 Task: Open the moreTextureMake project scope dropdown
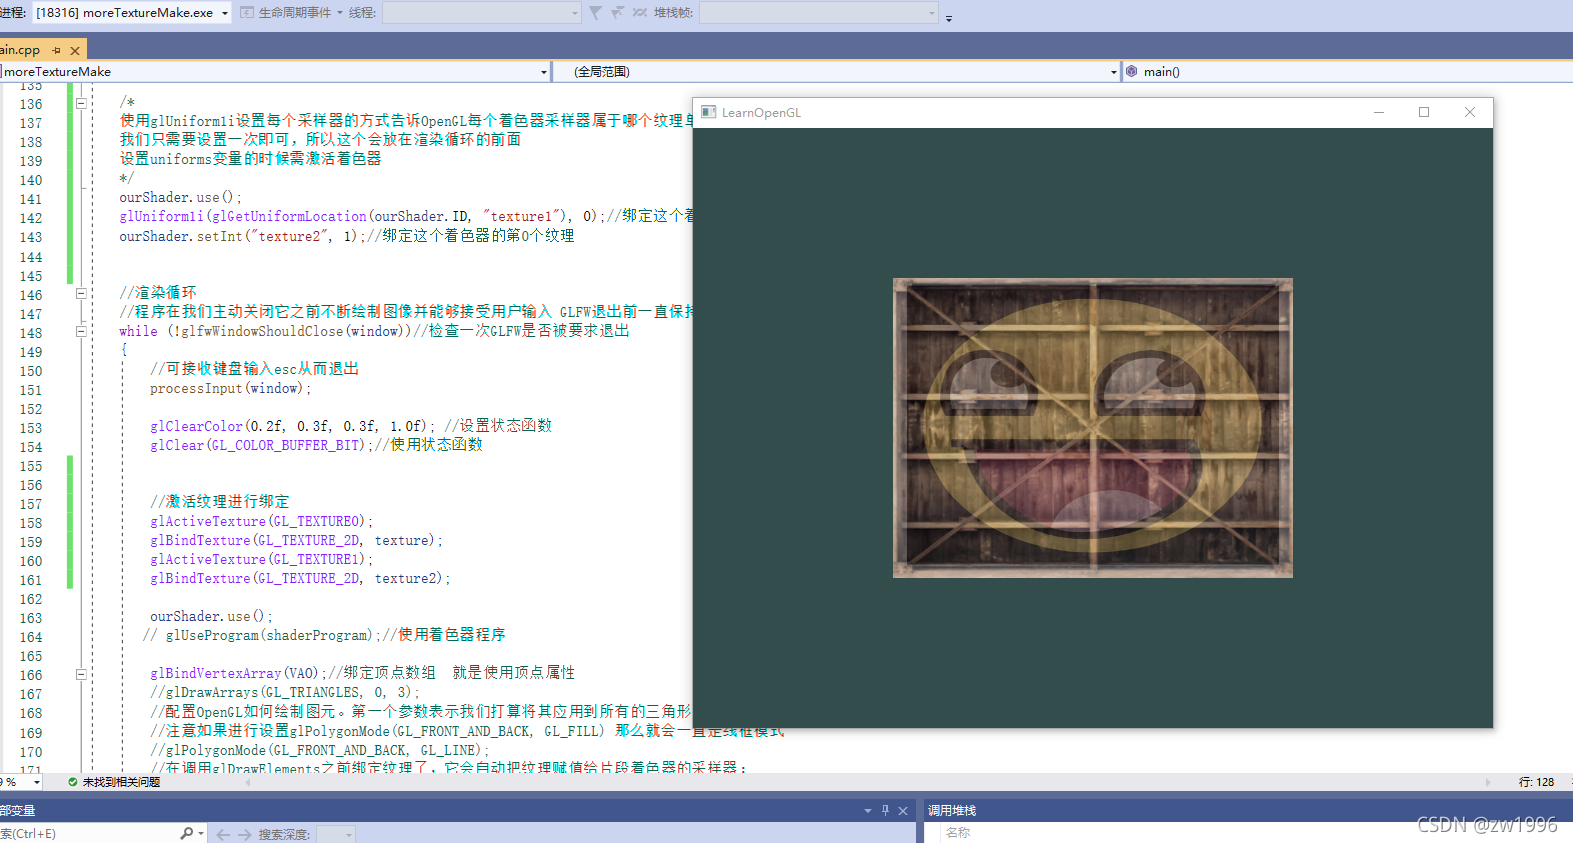[x=275, y=72]
